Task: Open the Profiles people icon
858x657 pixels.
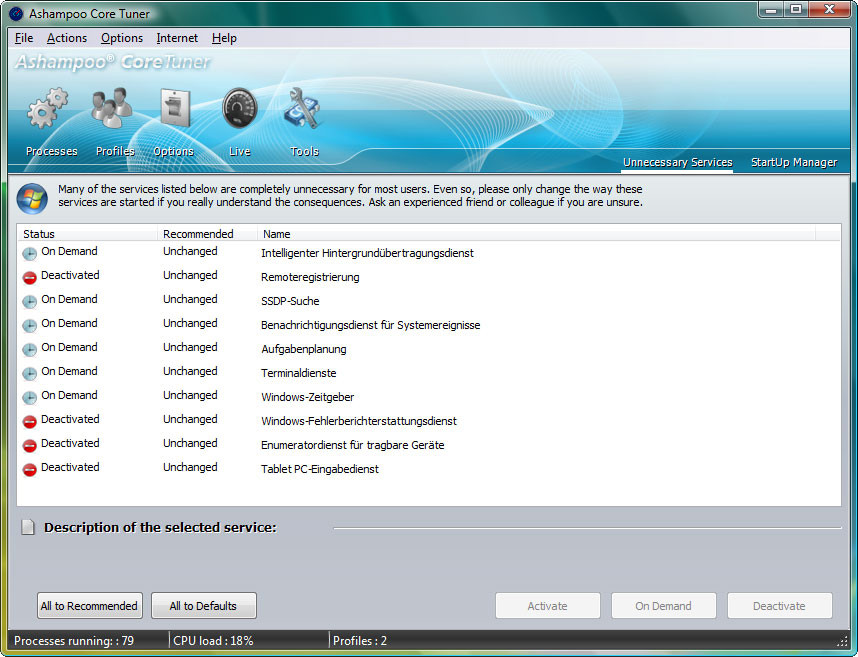Action: pyautogui.click(x=112, y=108)
